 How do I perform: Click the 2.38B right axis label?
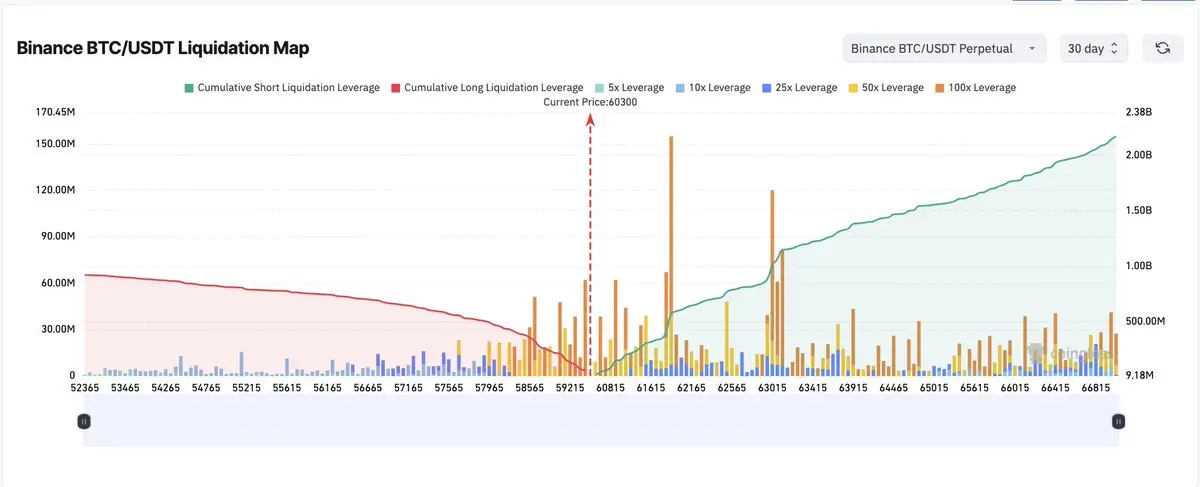(x=1138, y=112)
